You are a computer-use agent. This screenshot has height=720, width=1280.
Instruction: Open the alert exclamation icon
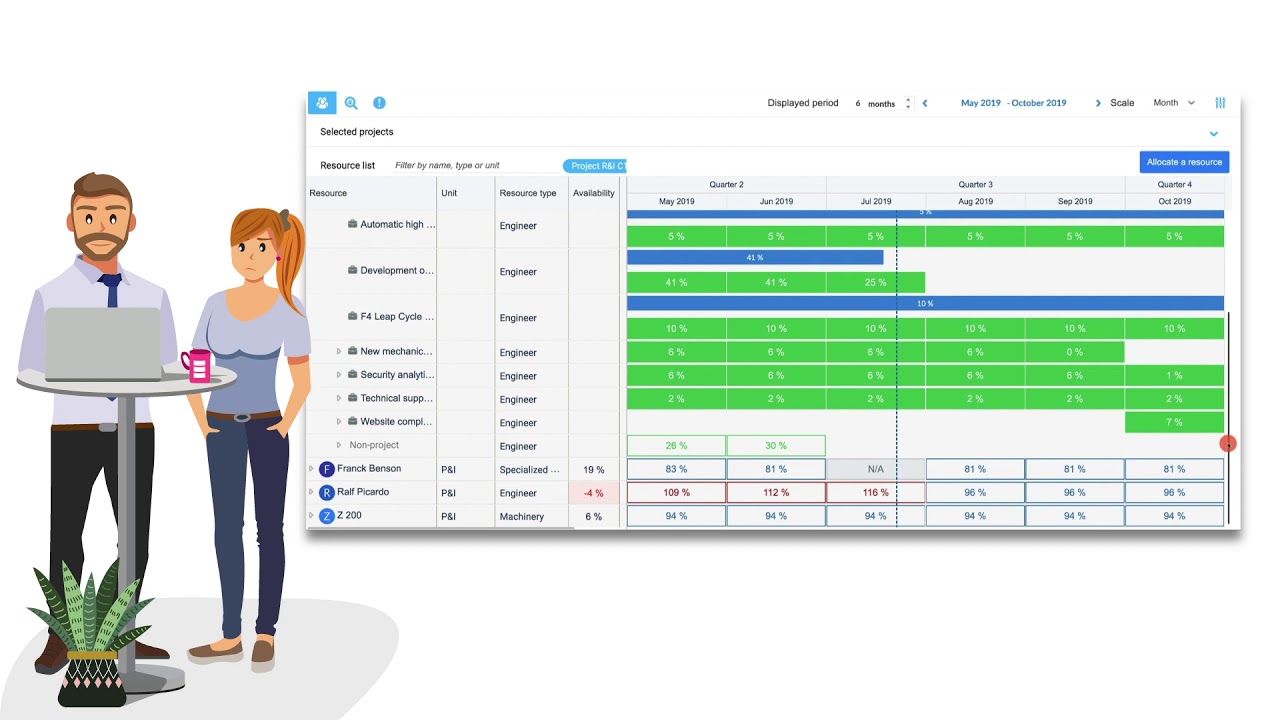379,103
